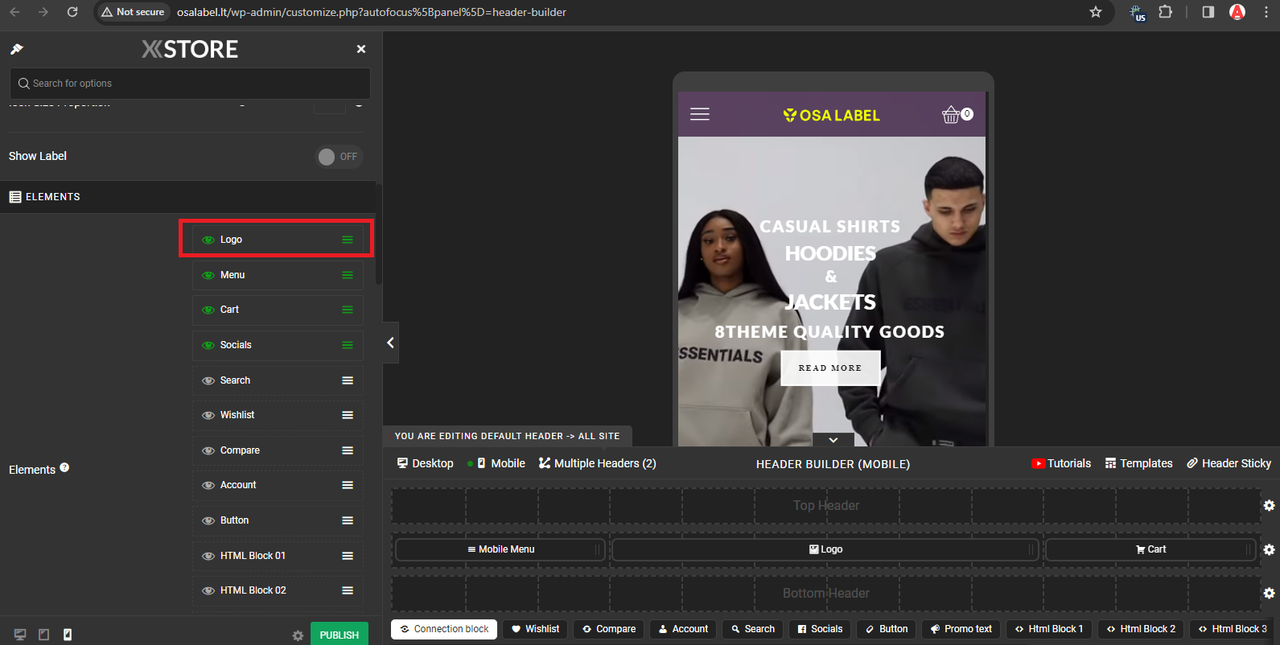Open browser extensions puzzle icon
This screenshot has height=645, width=1280.
(x=1166, y=12)
